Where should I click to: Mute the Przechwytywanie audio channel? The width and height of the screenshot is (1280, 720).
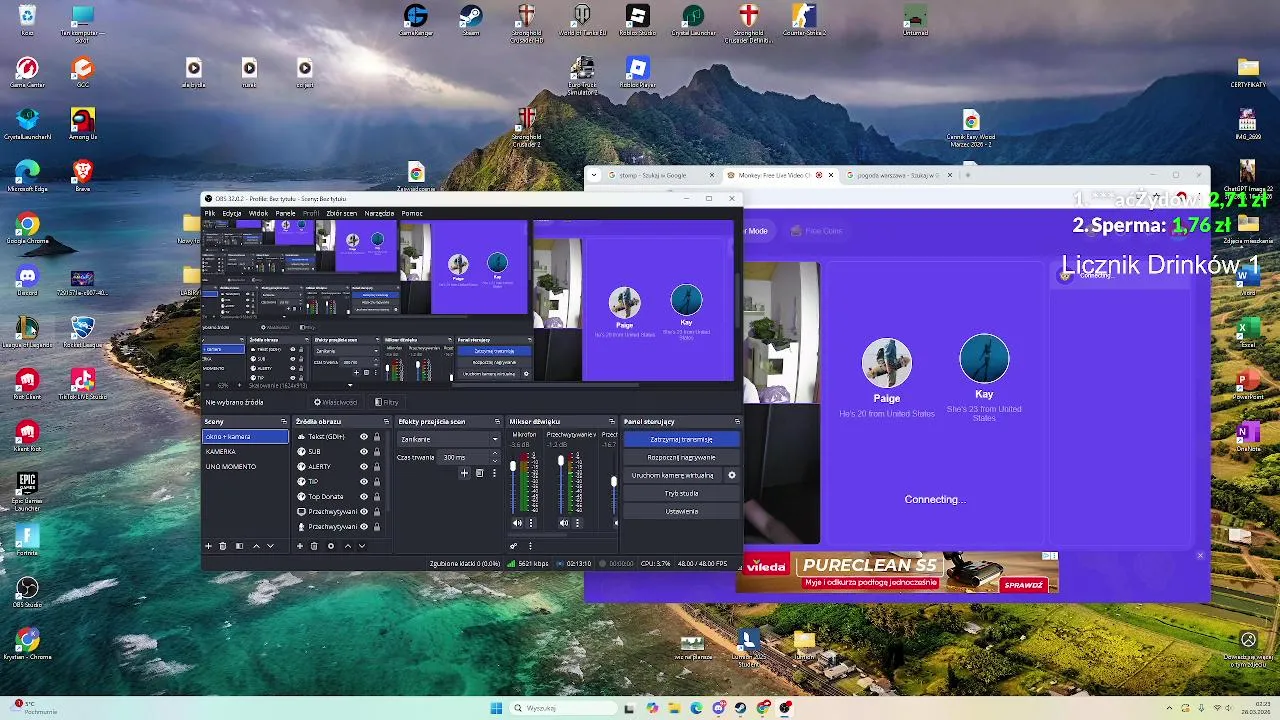564,523
